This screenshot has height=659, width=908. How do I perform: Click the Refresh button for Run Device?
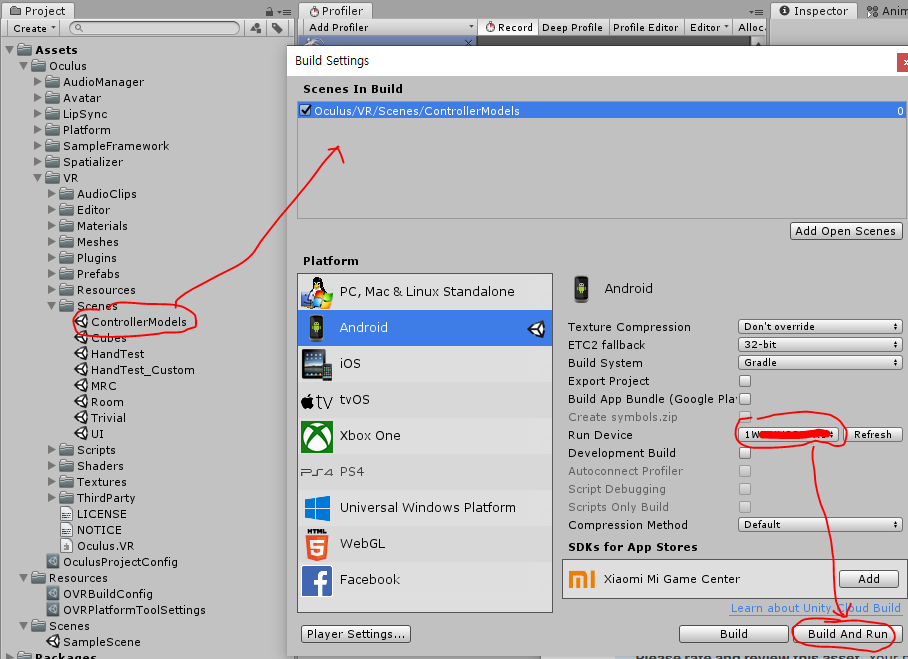pos(873,434)
